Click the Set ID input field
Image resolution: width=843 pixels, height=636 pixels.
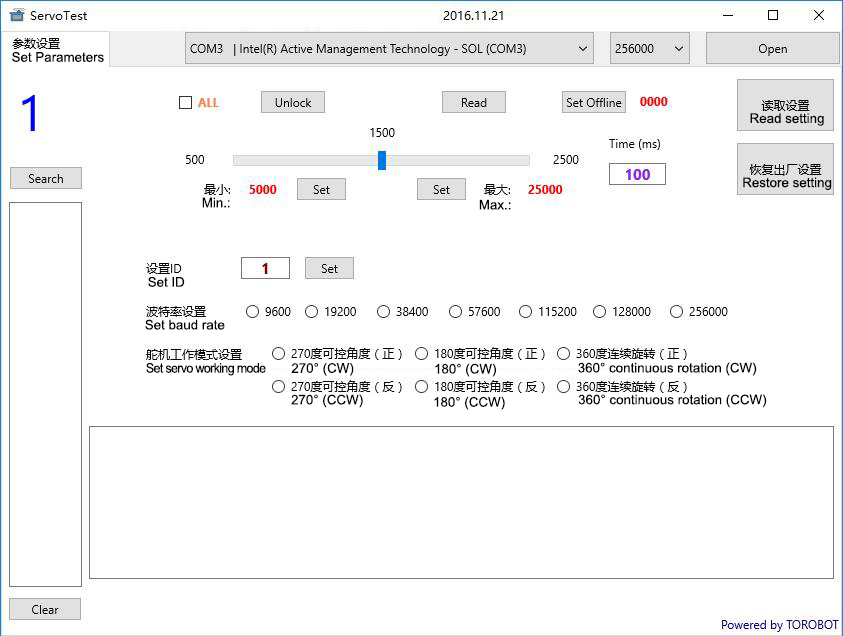[265, 268]
